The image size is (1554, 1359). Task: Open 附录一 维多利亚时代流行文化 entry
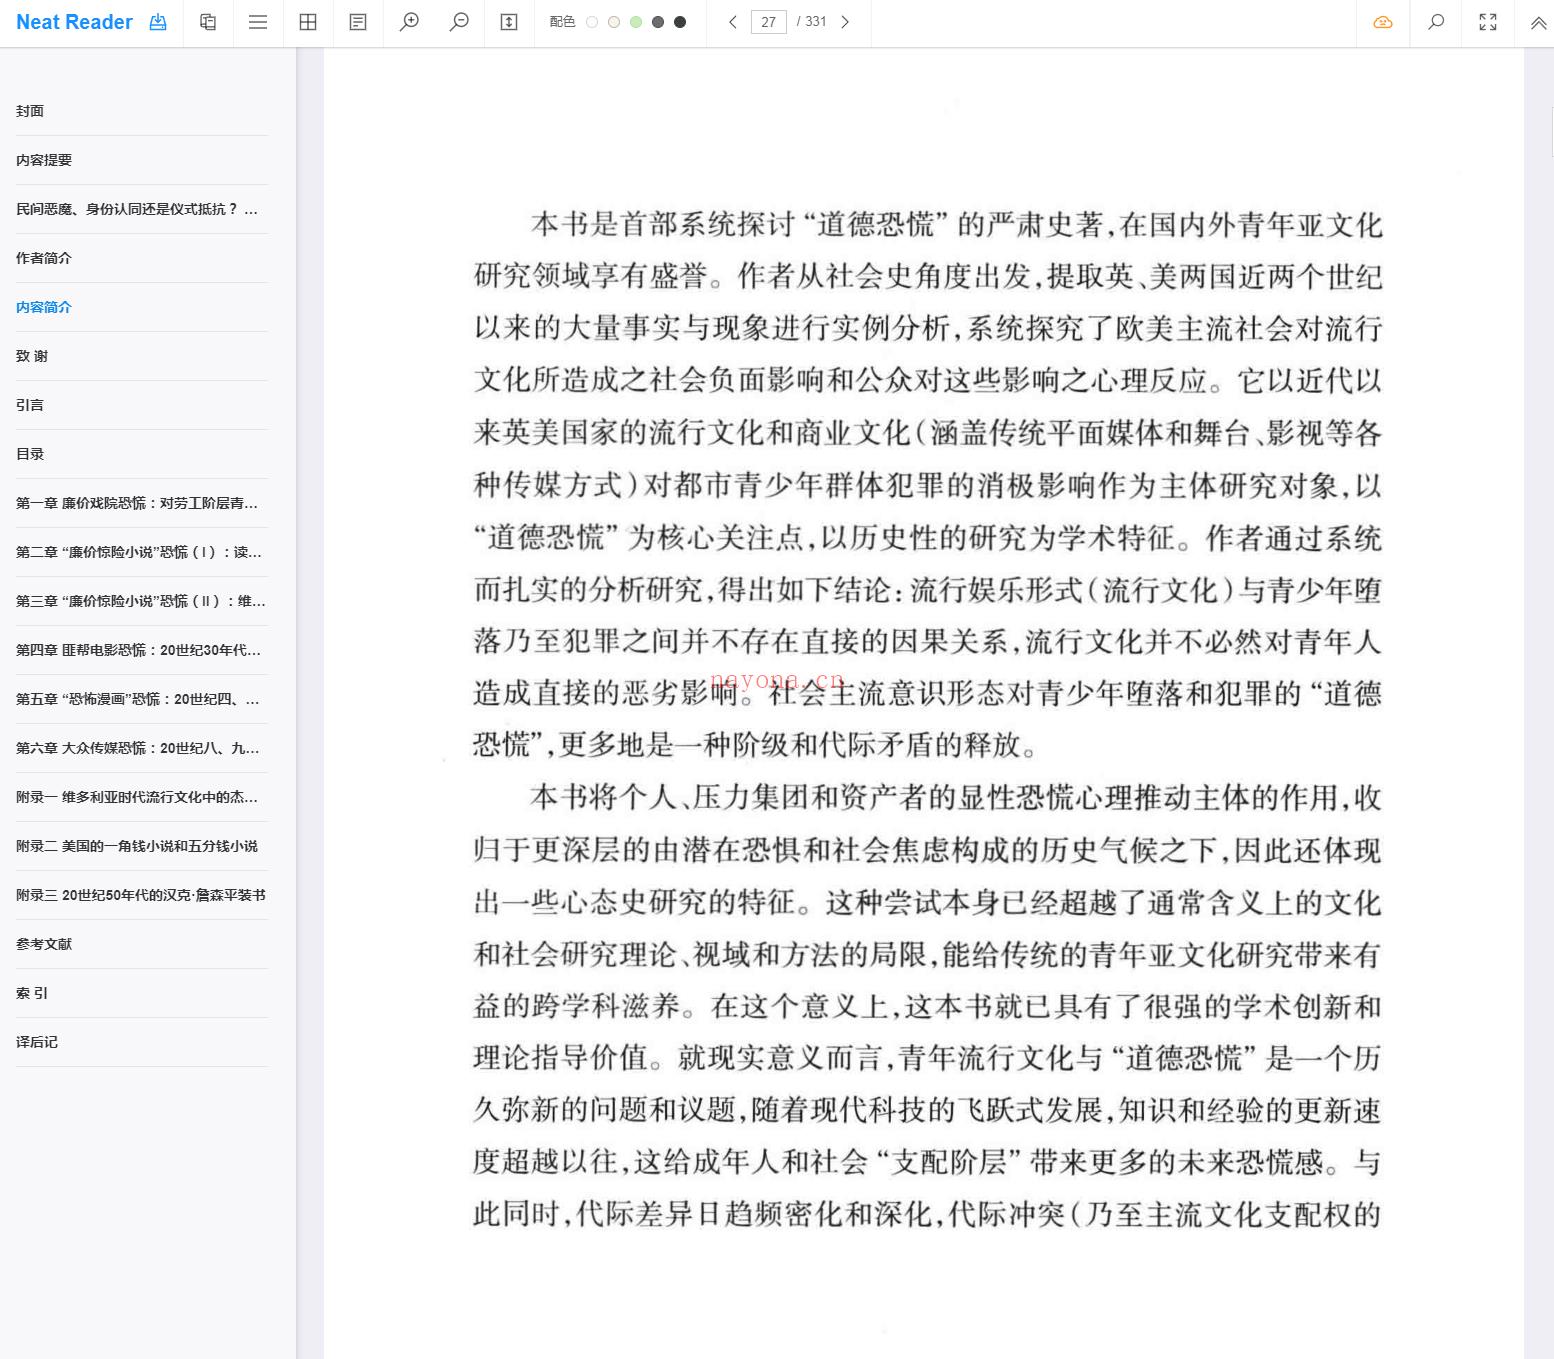click(x=137, y=797)
